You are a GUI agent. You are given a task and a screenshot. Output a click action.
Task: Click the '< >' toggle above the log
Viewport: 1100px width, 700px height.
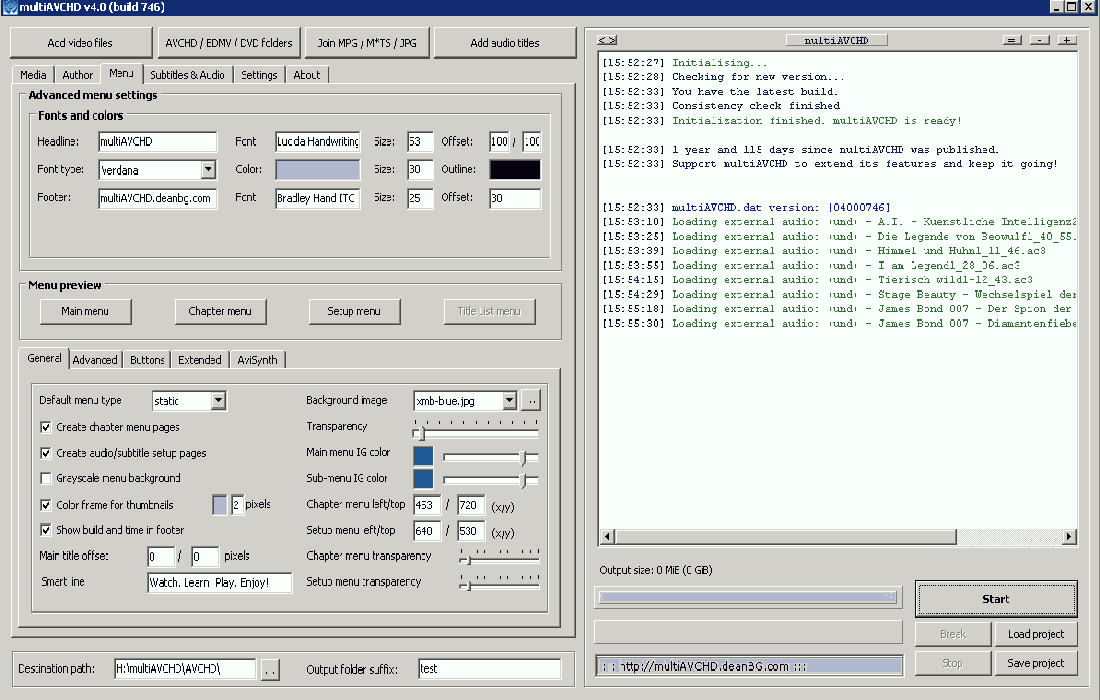[606, 40]
